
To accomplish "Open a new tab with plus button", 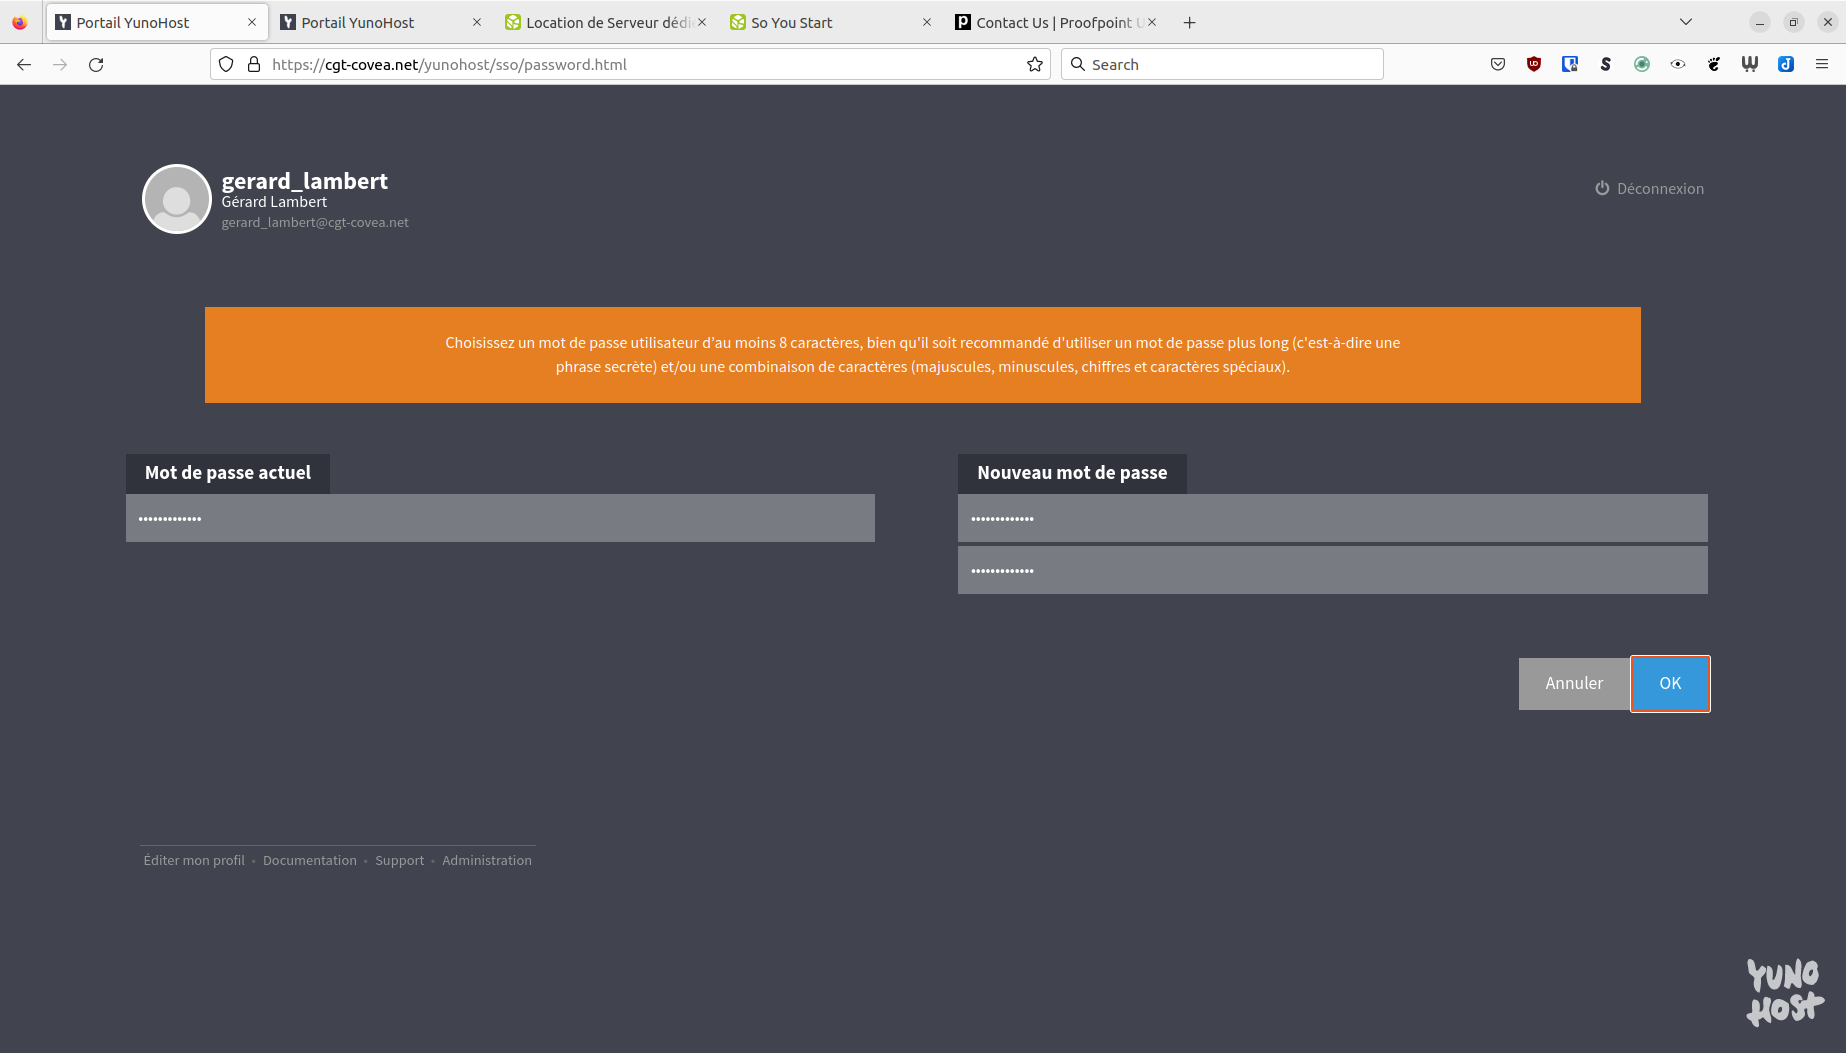I will (1189, 22).
